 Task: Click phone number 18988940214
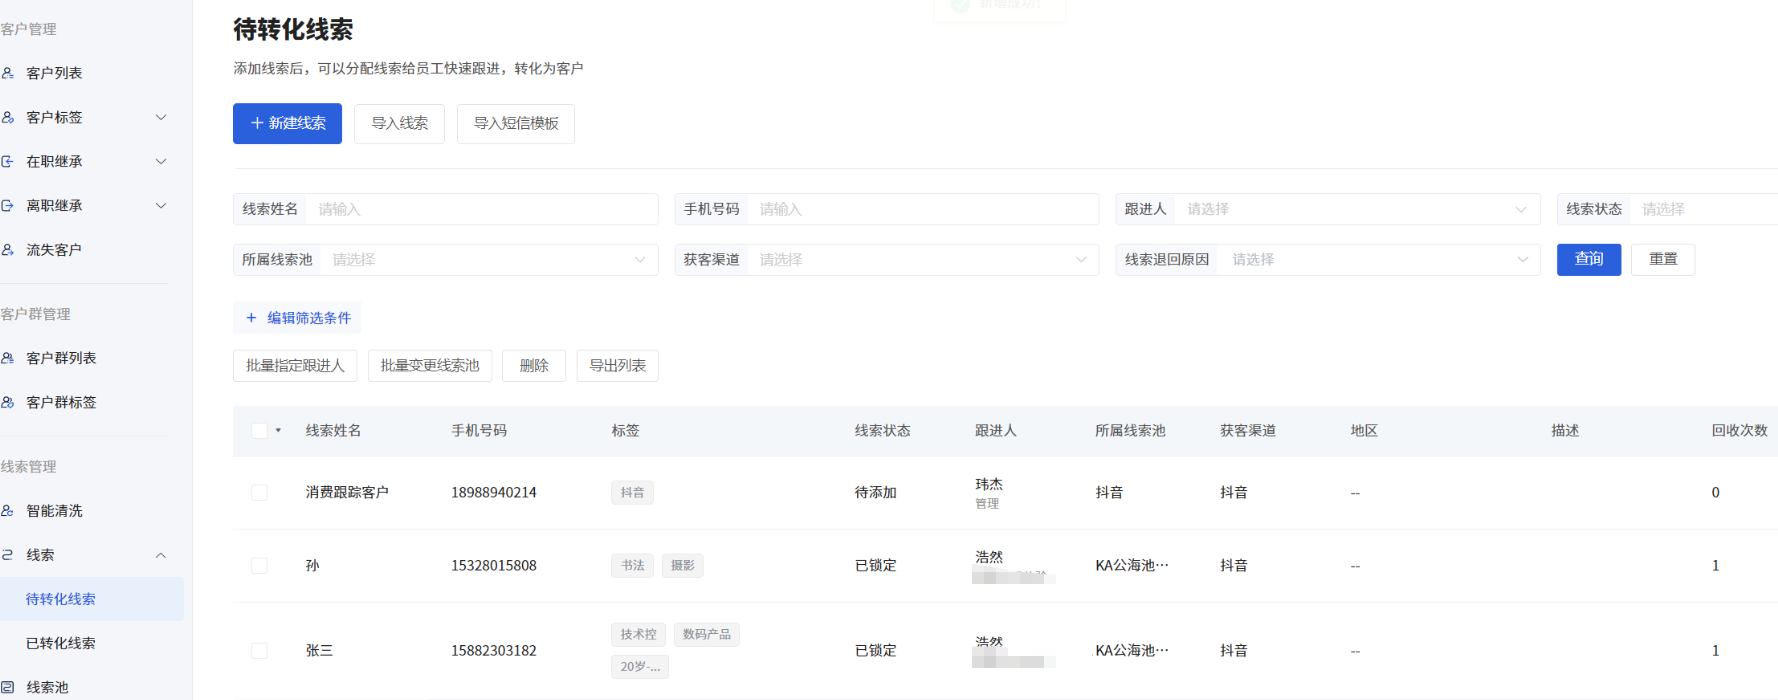click(494, 493)
